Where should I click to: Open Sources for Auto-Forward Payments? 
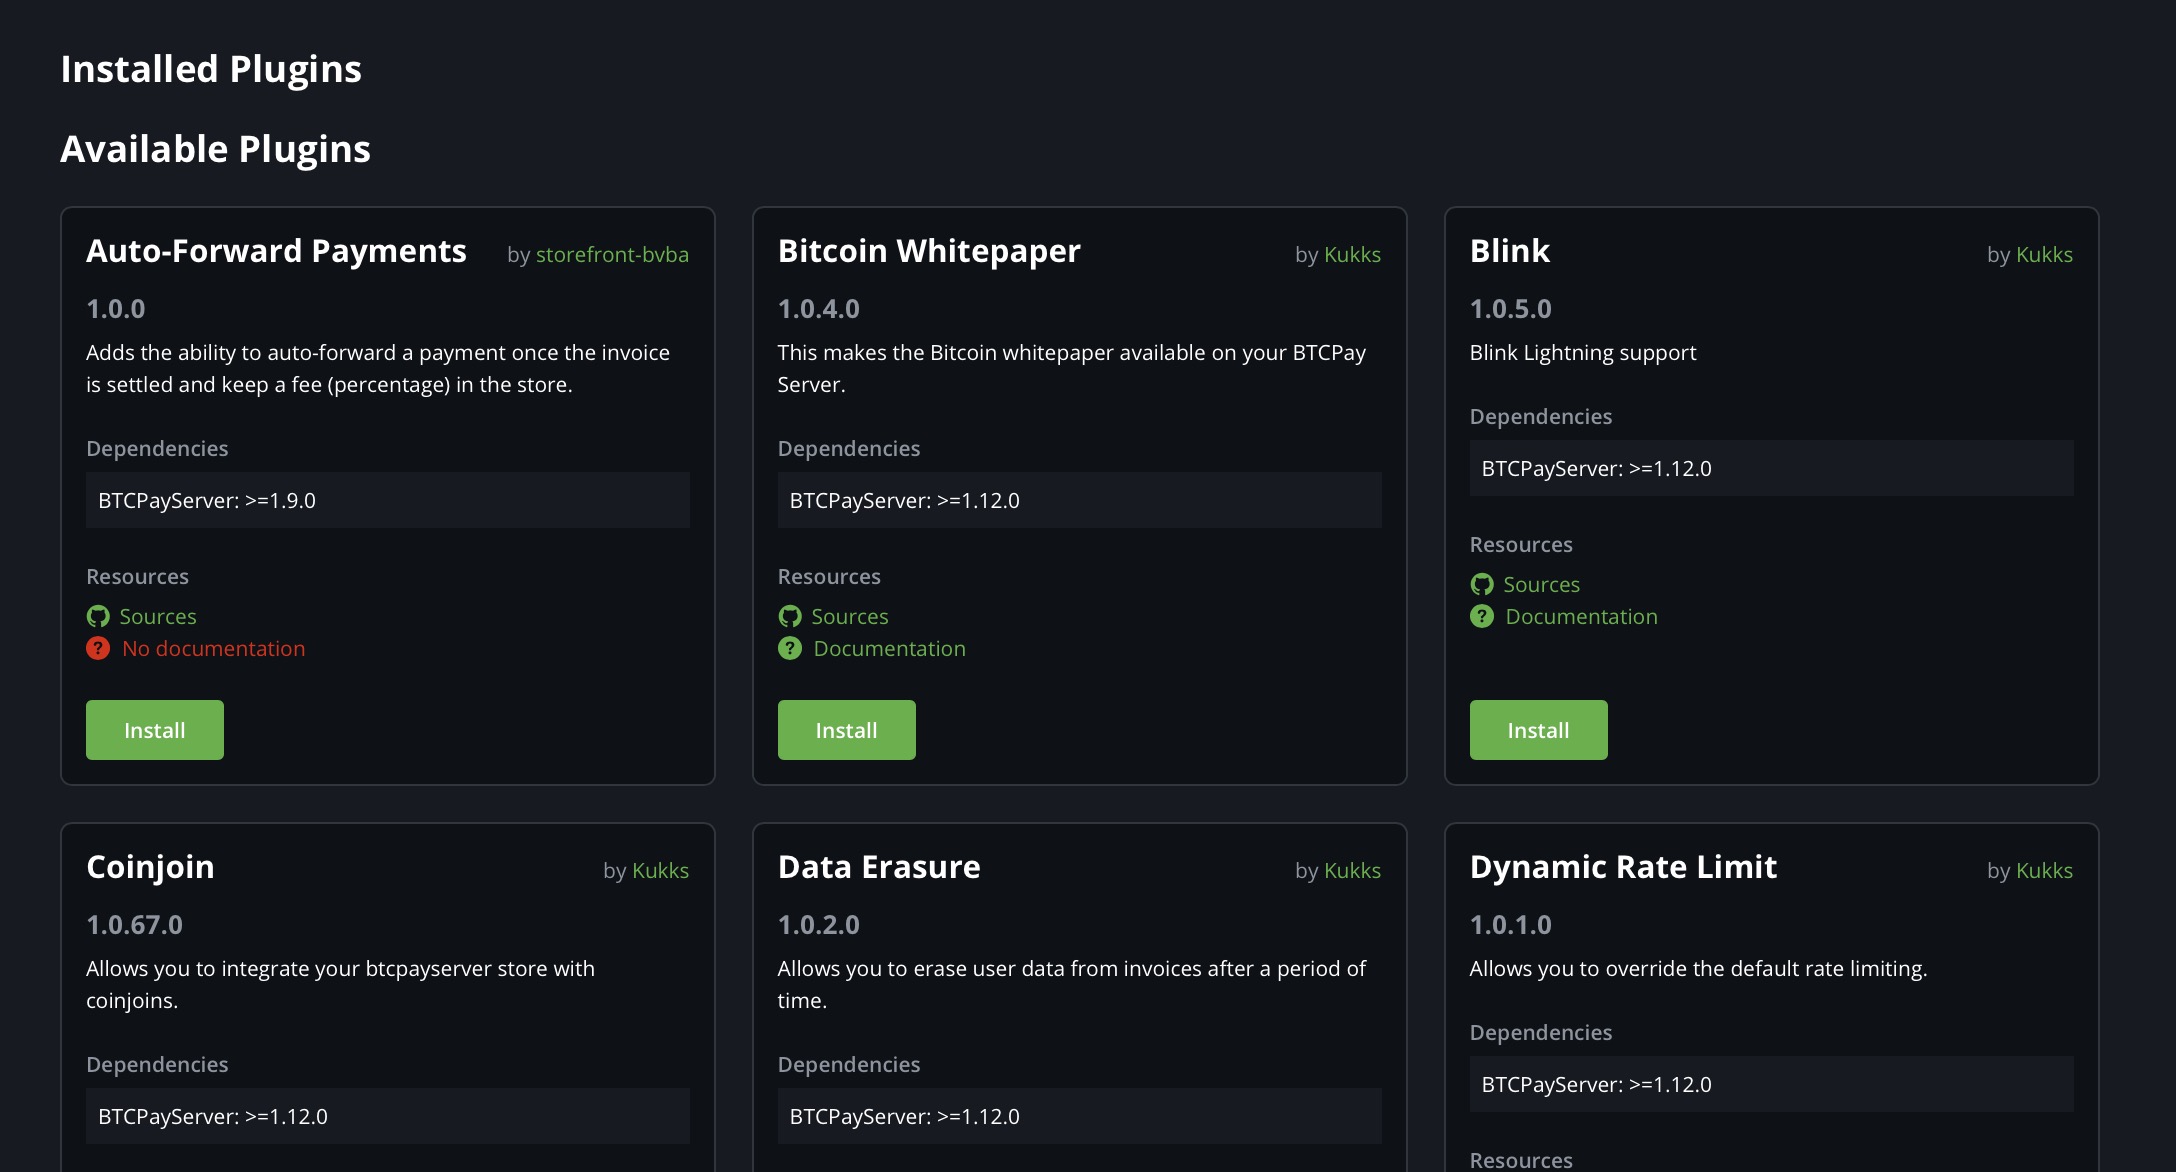pyautogui.click(x=158, y=616)
